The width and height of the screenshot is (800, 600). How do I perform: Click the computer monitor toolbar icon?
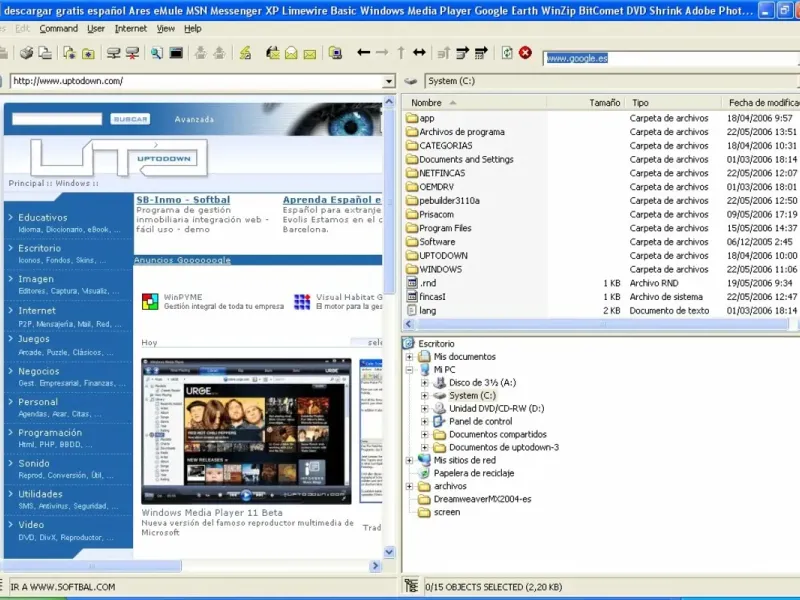tap(335, 53)
